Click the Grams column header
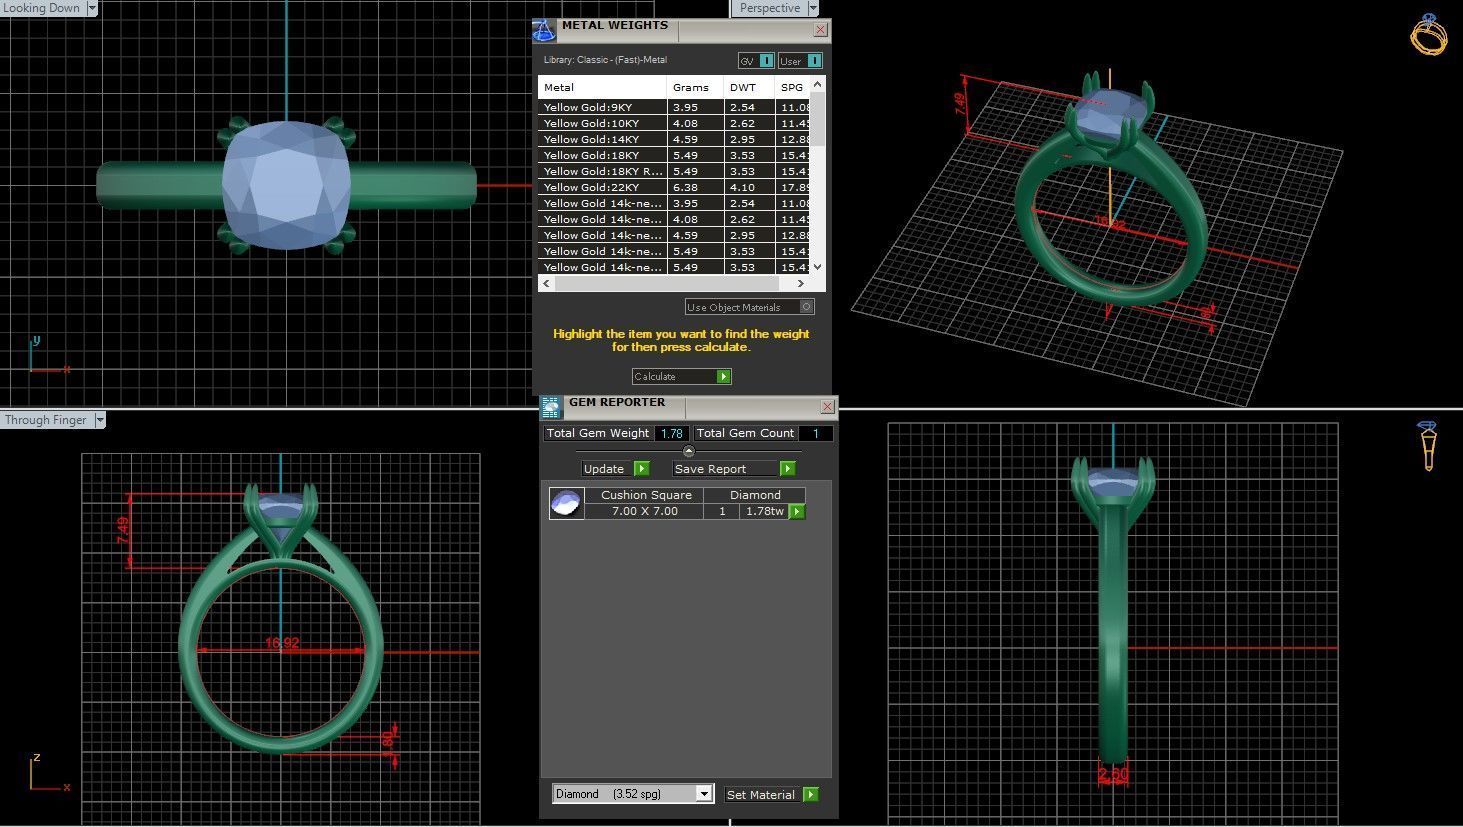Screen dimensions: 1463x827 (x=695, y=87)
